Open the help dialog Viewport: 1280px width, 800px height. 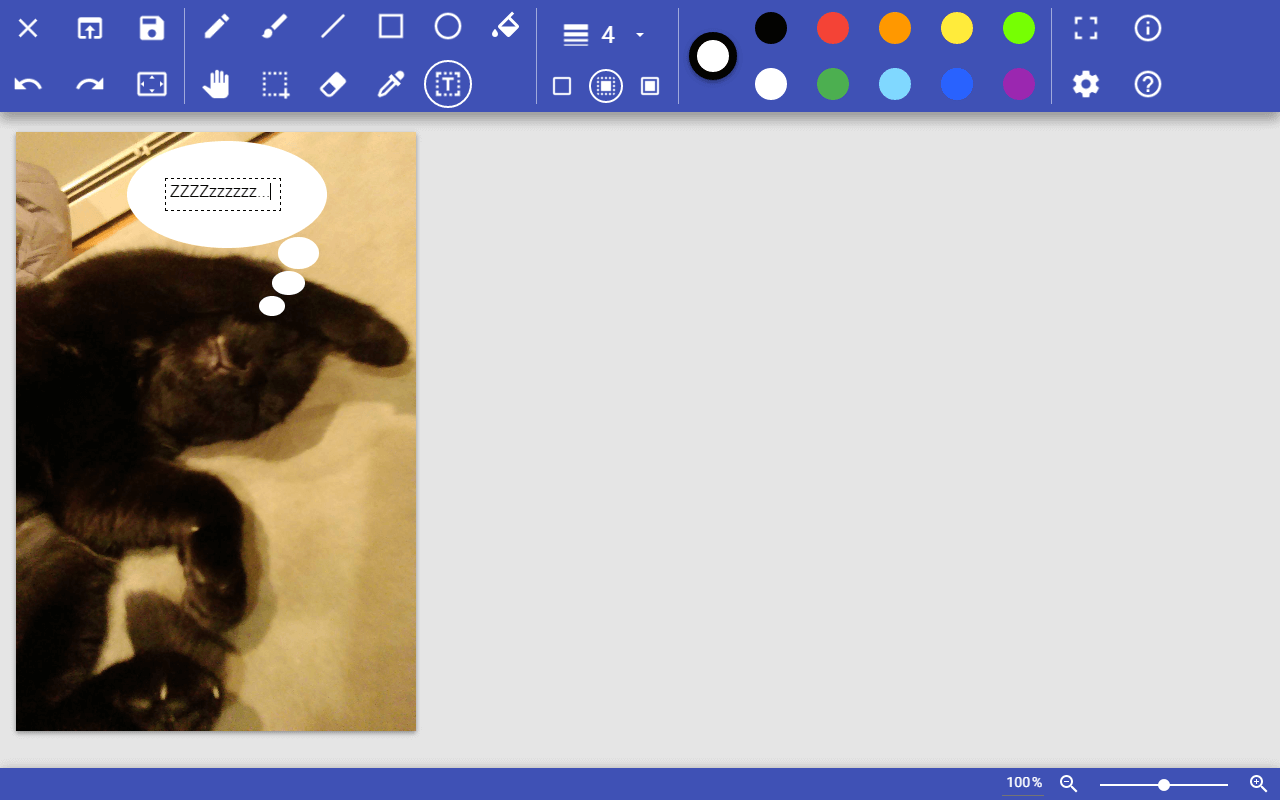pyautogui.click(x=1147, y=84)
